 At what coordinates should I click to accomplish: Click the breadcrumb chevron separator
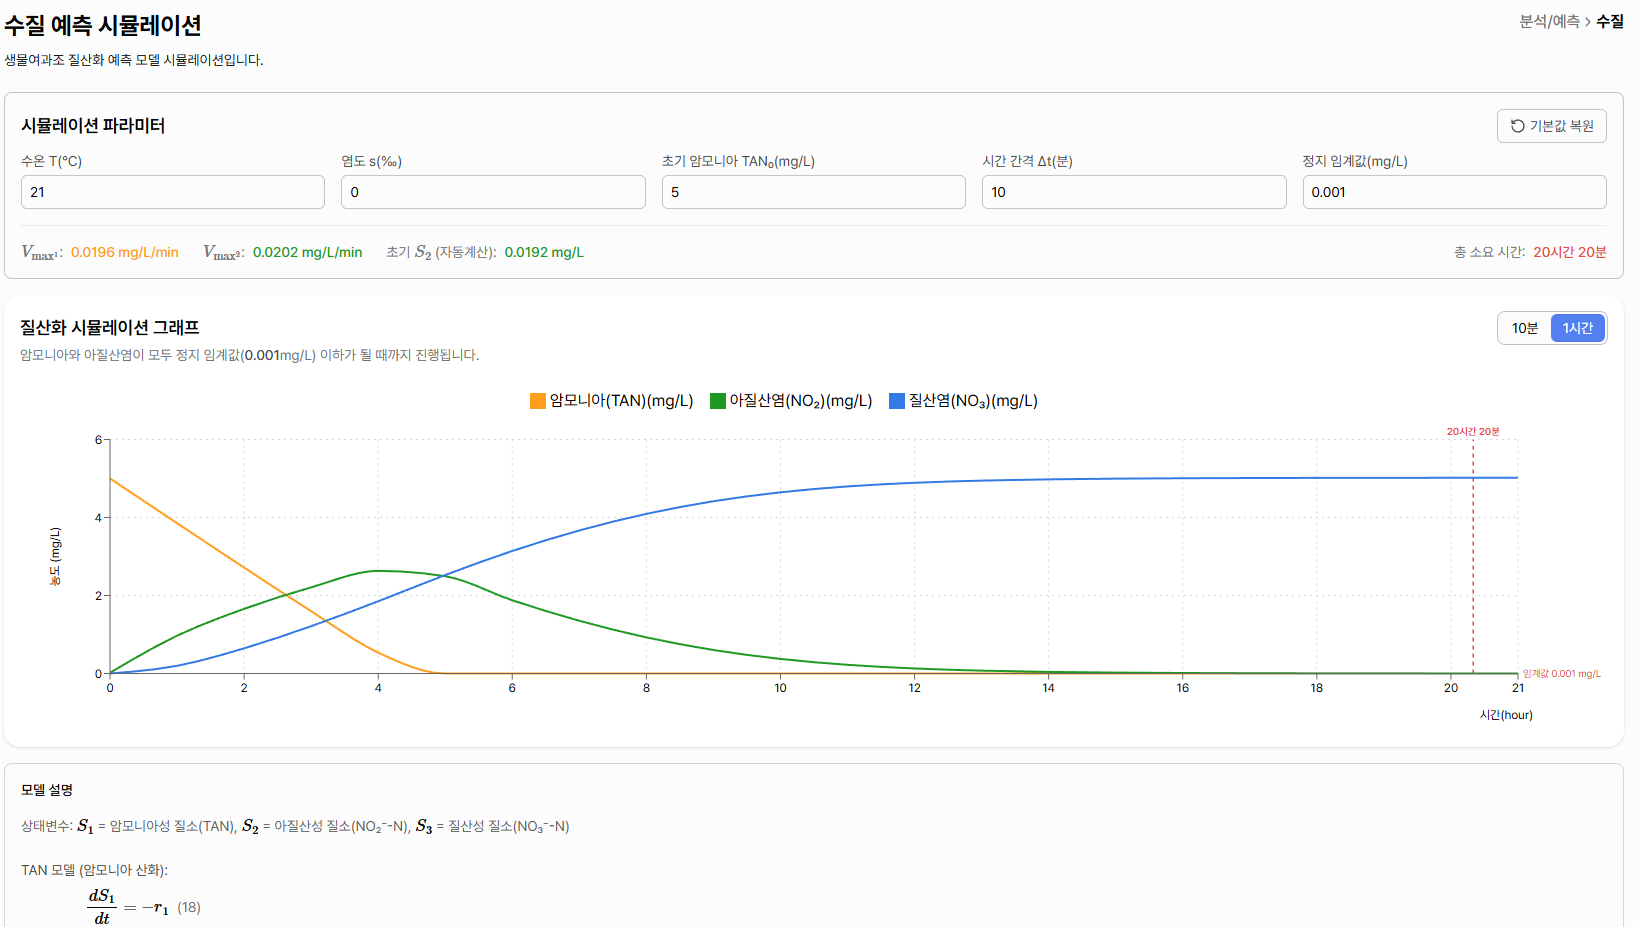(1588, 21)
